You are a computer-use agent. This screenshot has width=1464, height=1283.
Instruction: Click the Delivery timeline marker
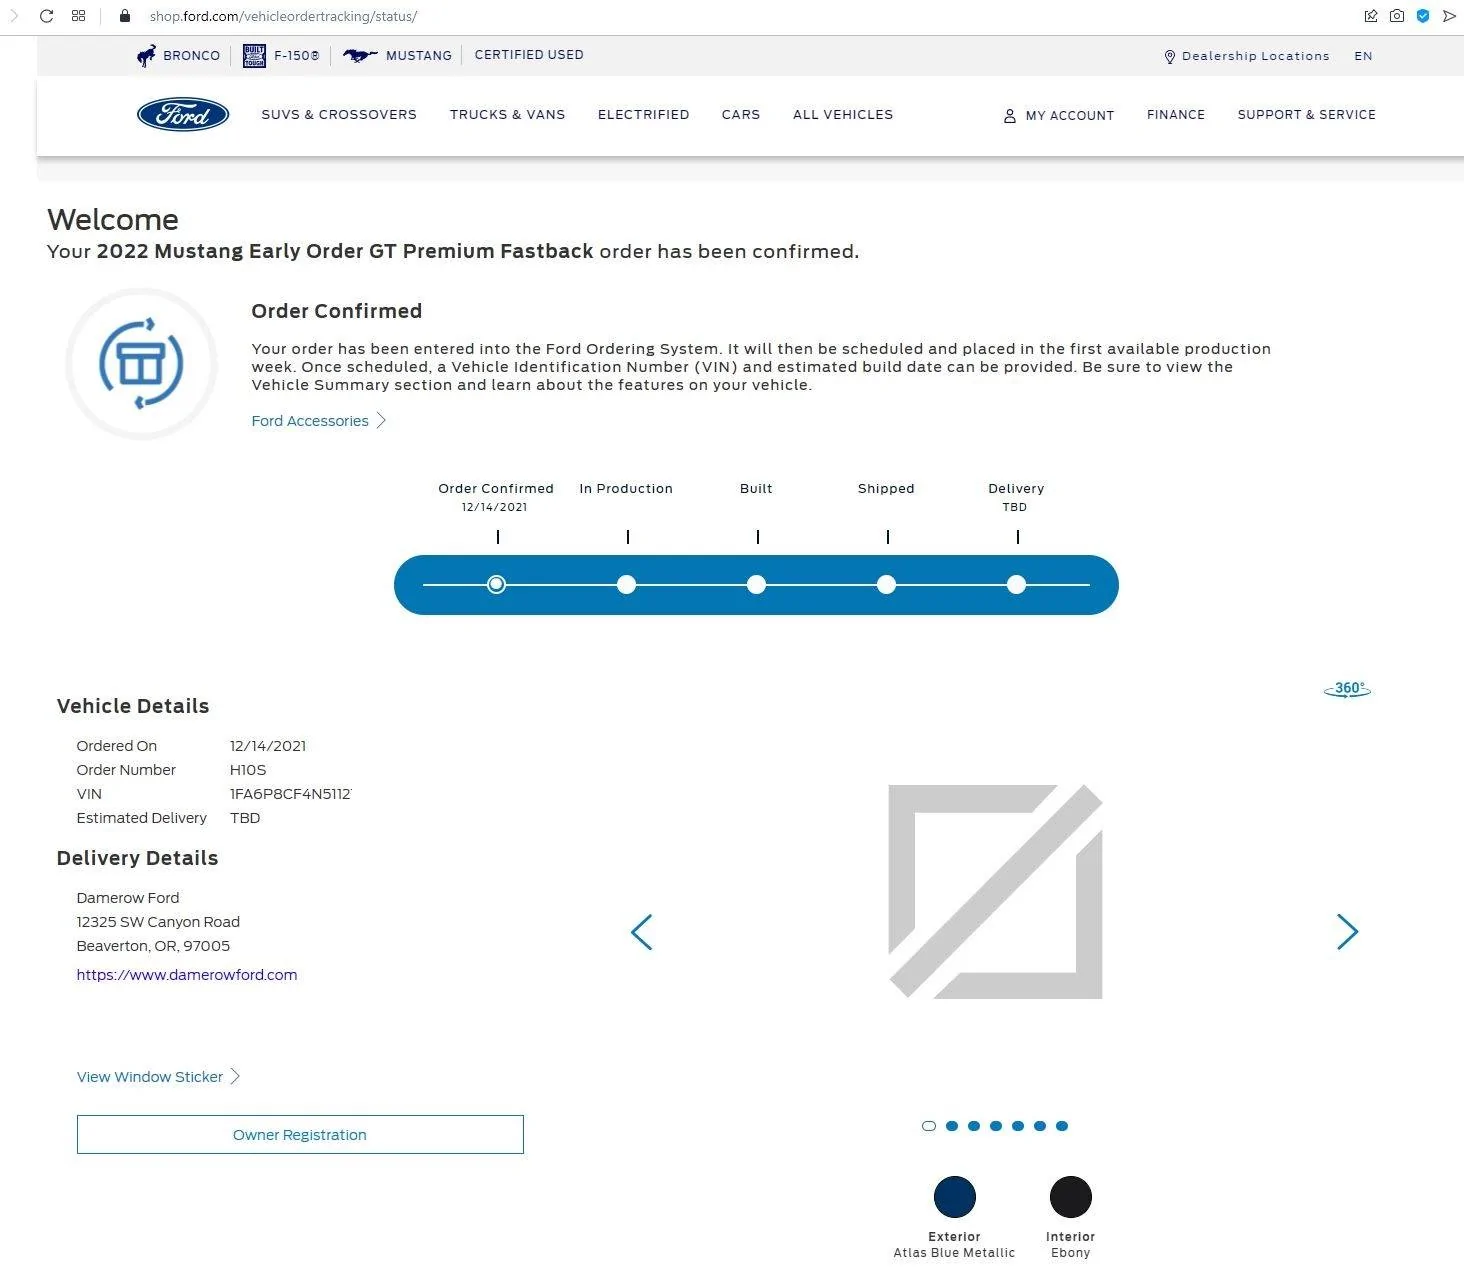1016,585
